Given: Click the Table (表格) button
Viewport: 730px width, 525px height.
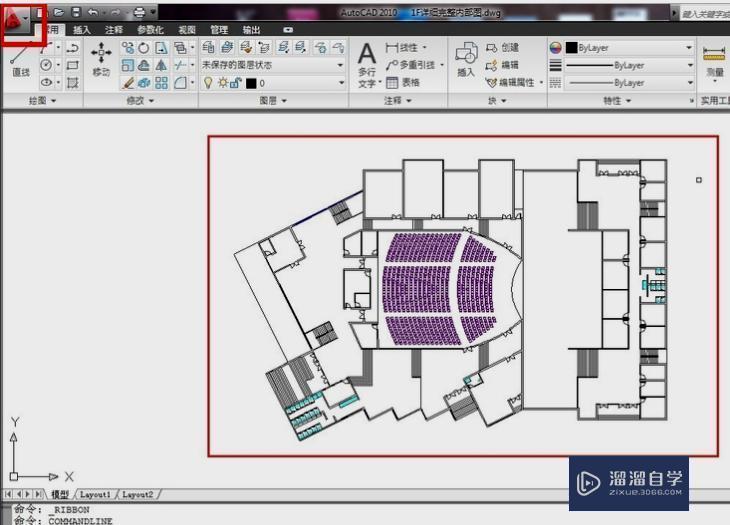Looking at the screenshot, I should coord(403,82).
